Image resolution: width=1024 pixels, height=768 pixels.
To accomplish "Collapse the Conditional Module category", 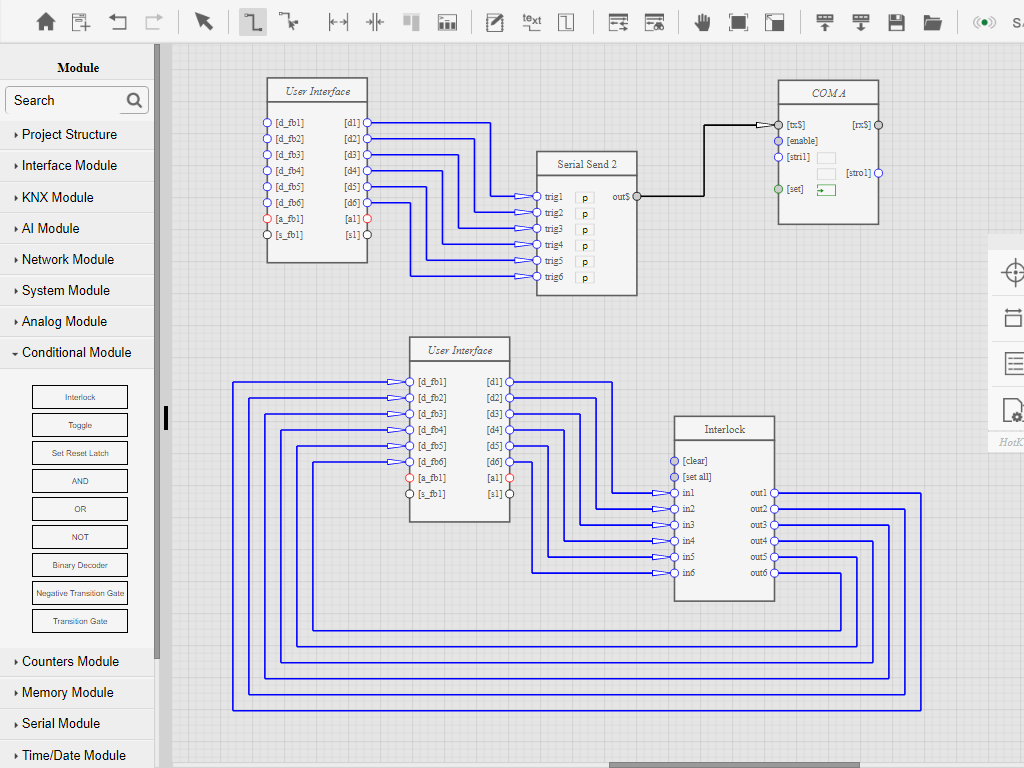I will pyautogui.click(x=76, y=352).
